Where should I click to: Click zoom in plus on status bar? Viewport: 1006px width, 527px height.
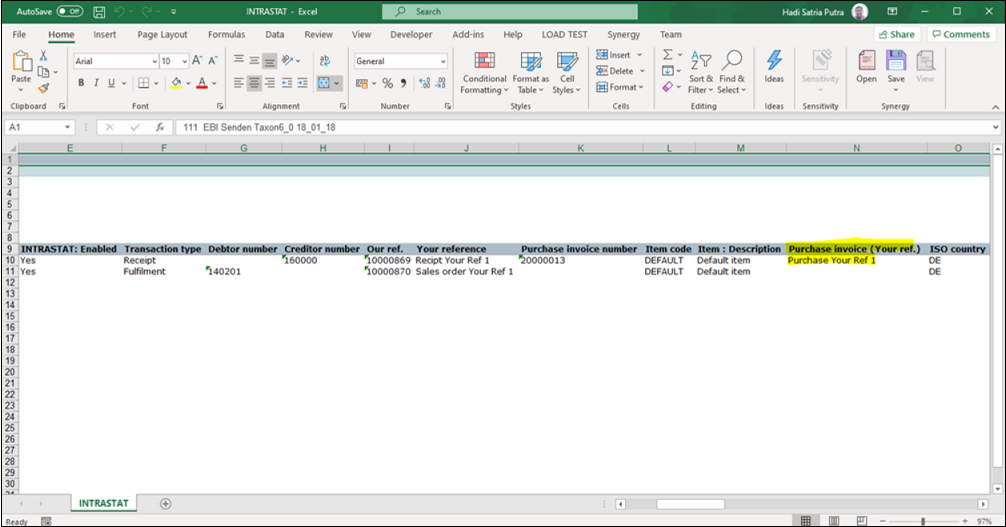[x=965, y=521]
